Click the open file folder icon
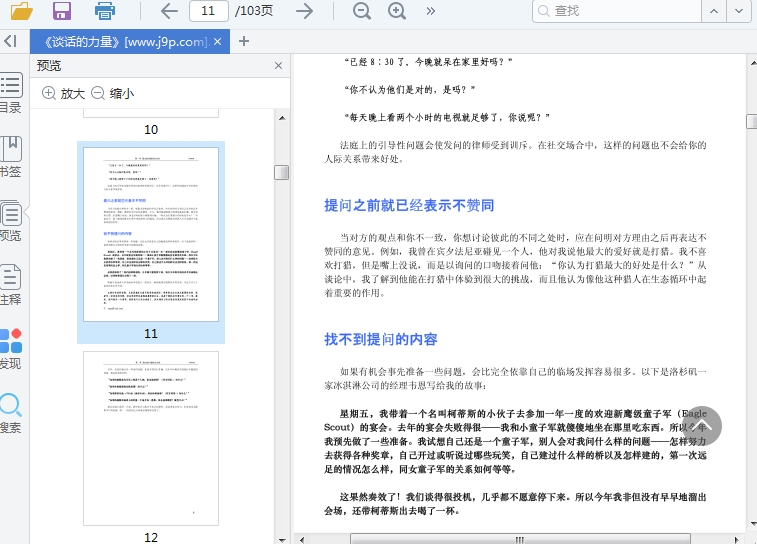This screenshot has width=757, height=544. pos(21,11)
